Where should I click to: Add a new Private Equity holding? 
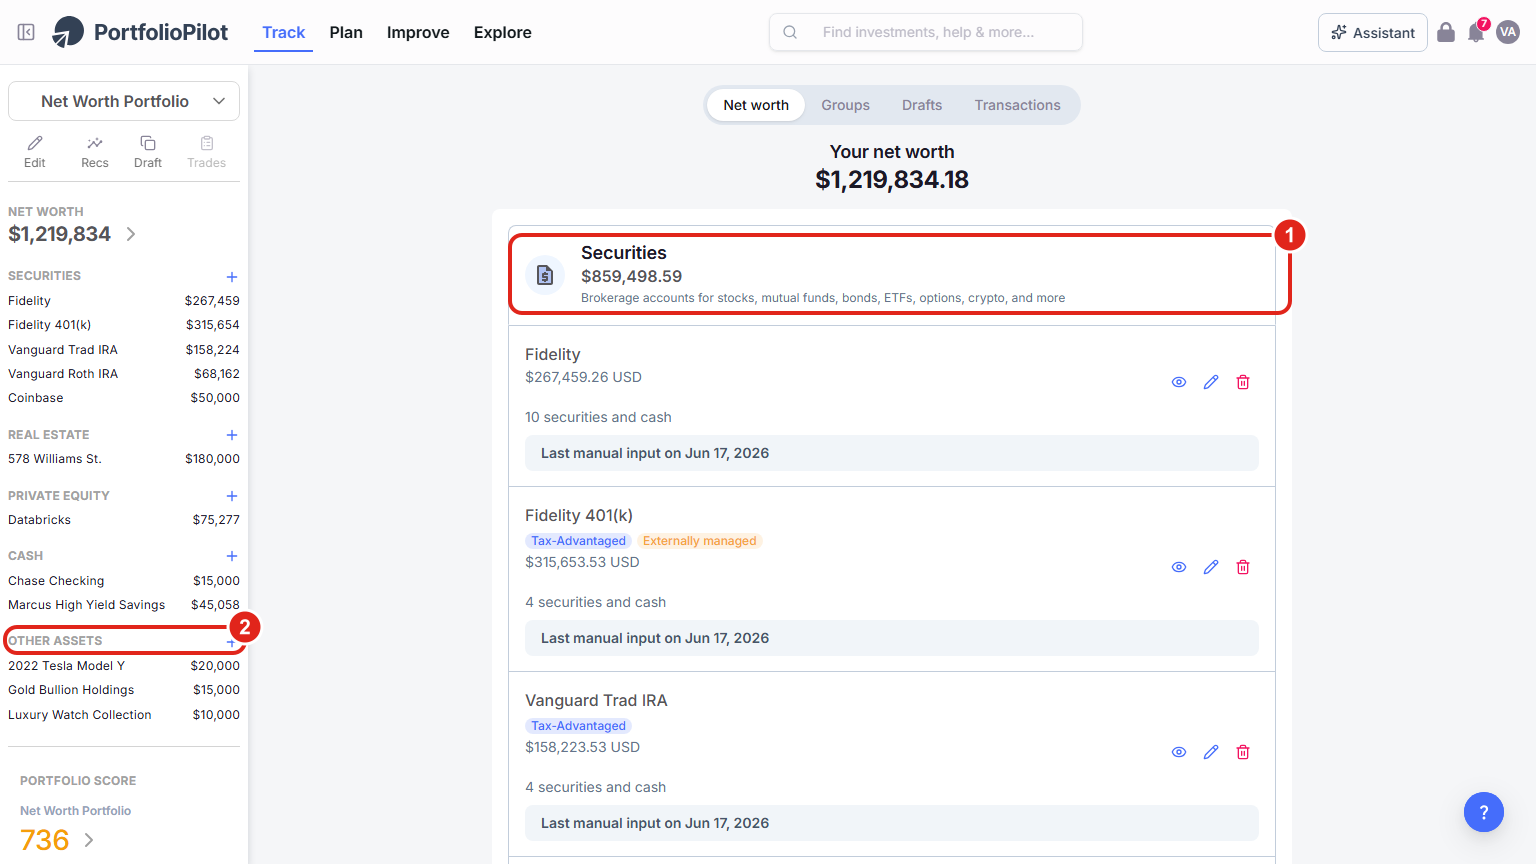tap(232, 496)
